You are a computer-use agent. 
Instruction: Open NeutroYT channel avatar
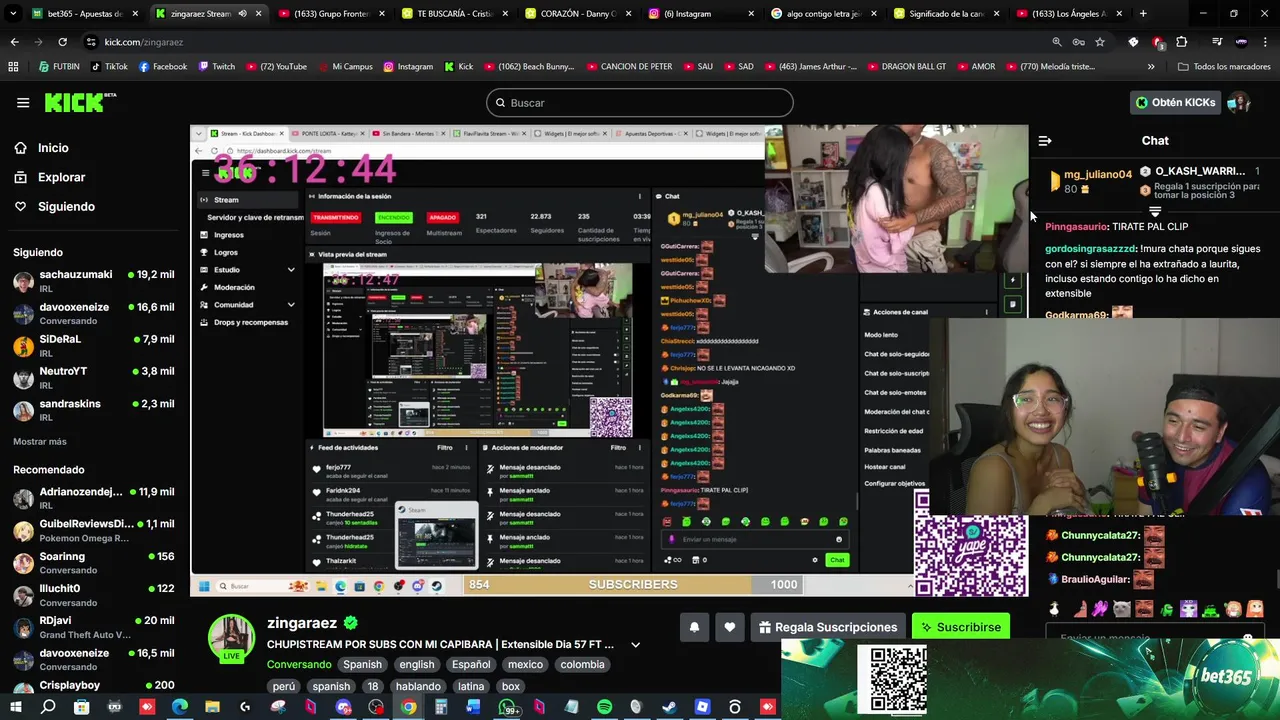23,378
